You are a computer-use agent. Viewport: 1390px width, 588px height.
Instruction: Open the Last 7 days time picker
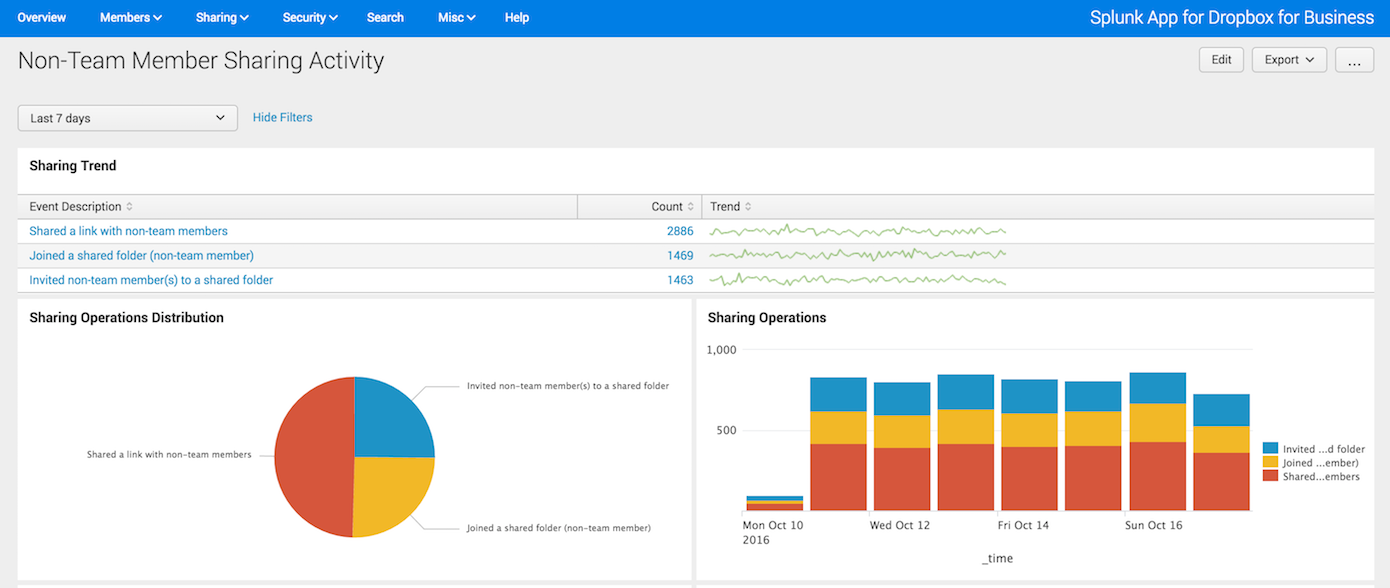click(128, 118)
